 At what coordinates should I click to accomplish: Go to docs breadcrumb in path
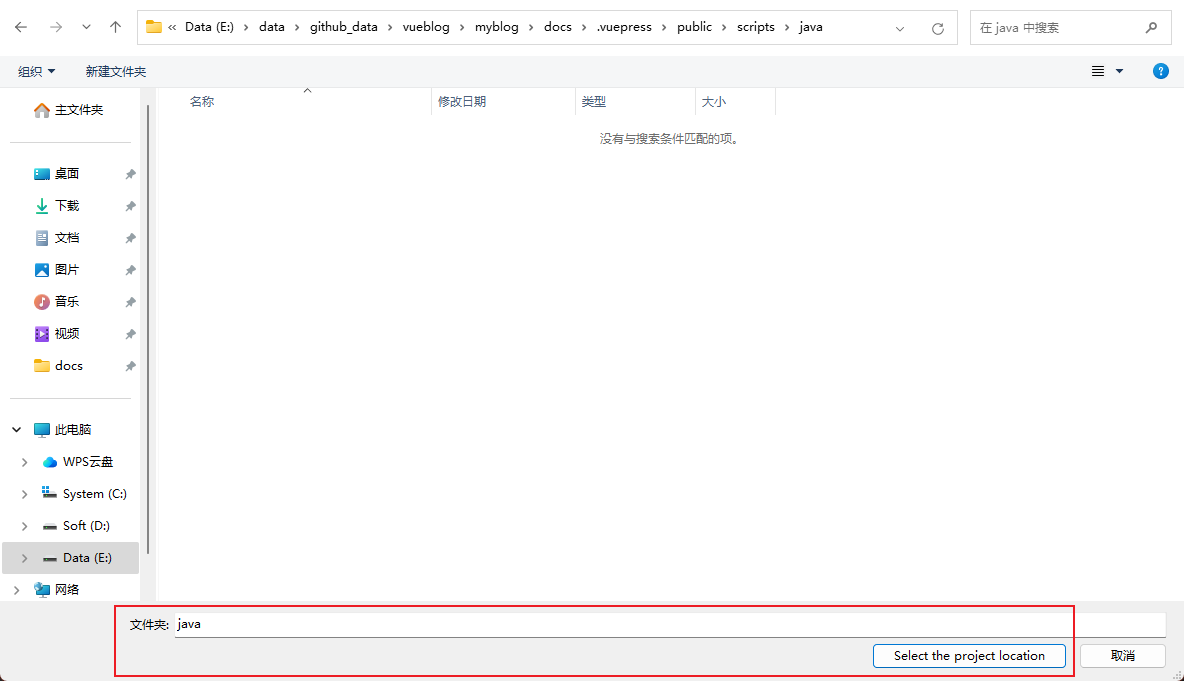tap(558, 27)
